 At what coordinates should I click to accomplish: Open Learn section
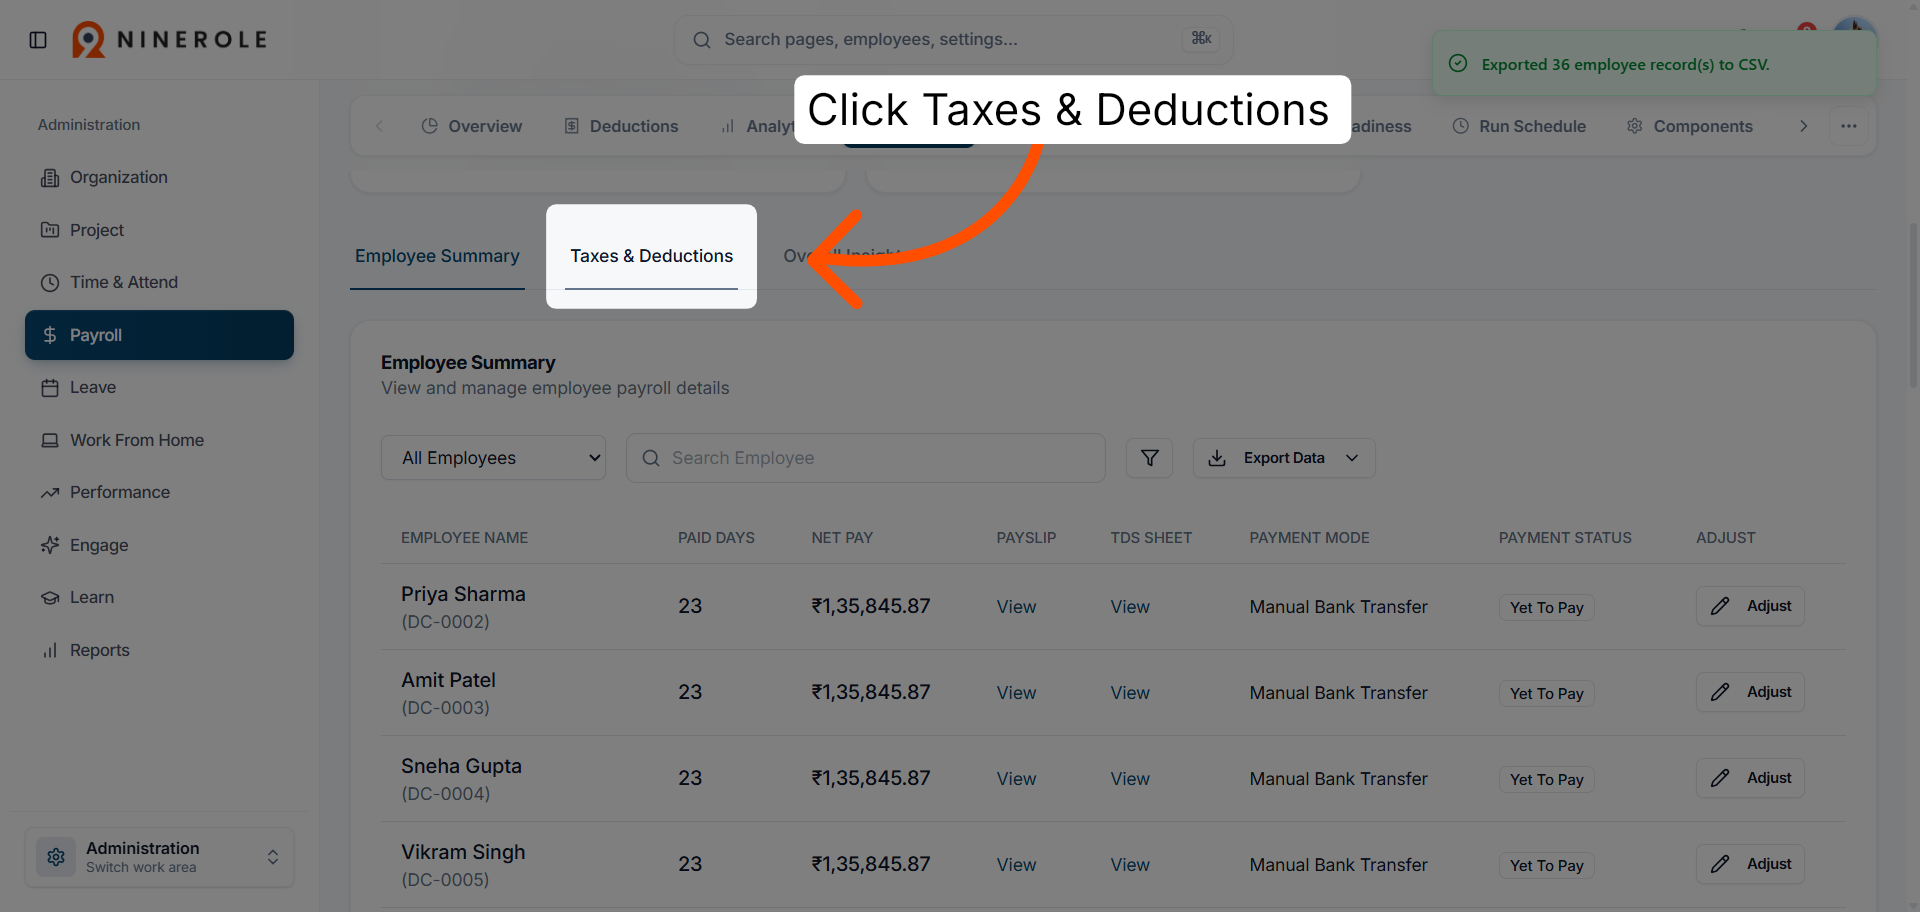coord(159,597)
